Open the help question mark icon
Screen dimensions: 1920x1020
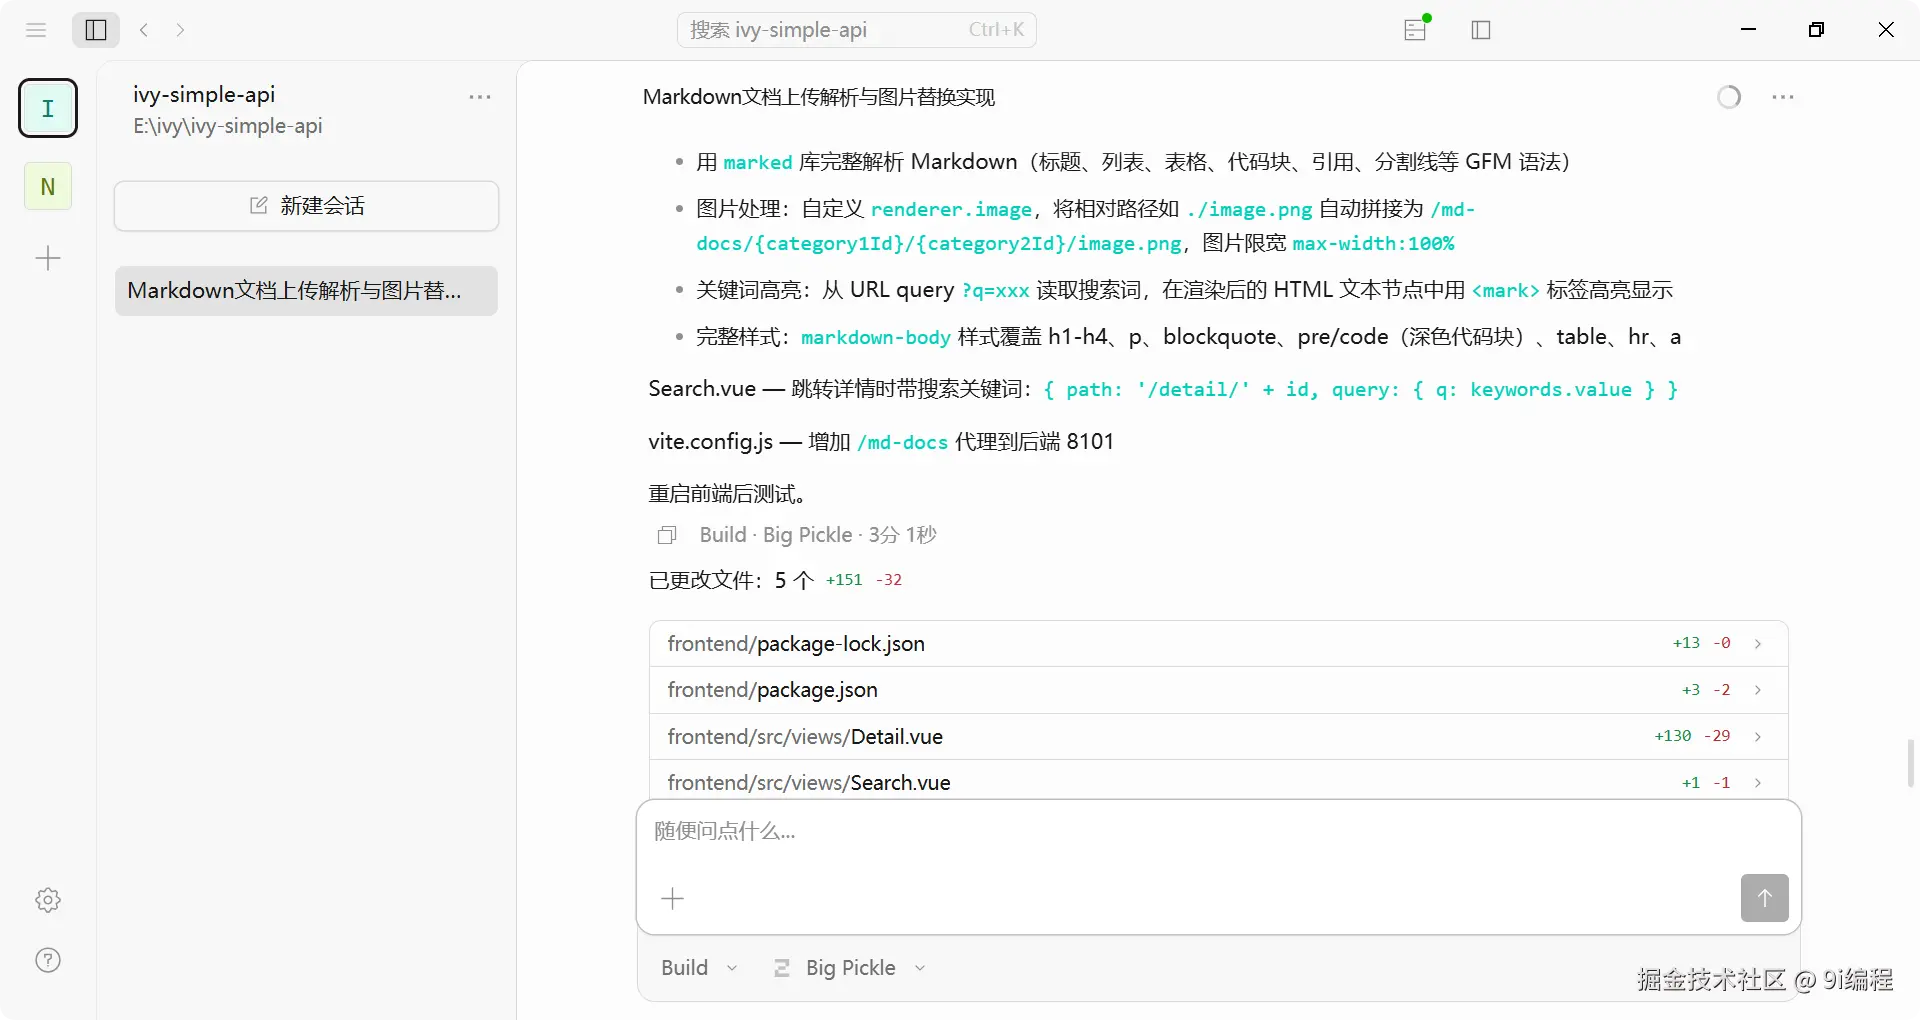[48, 960]
